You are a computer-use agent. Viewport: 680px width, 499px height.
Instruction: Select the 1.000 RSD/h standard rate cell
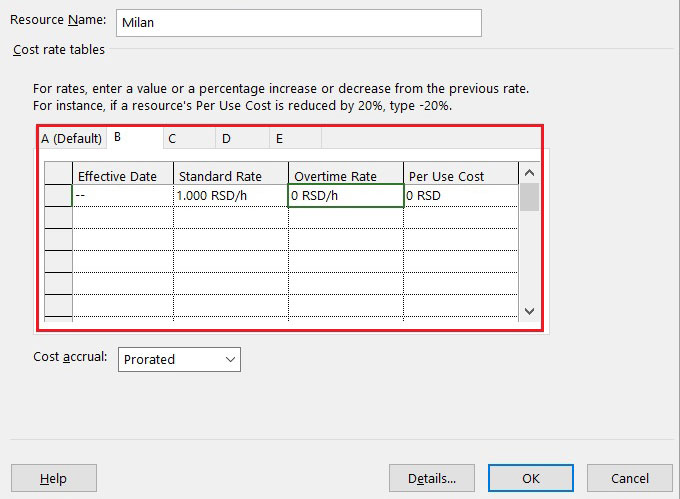pos(230,196)
